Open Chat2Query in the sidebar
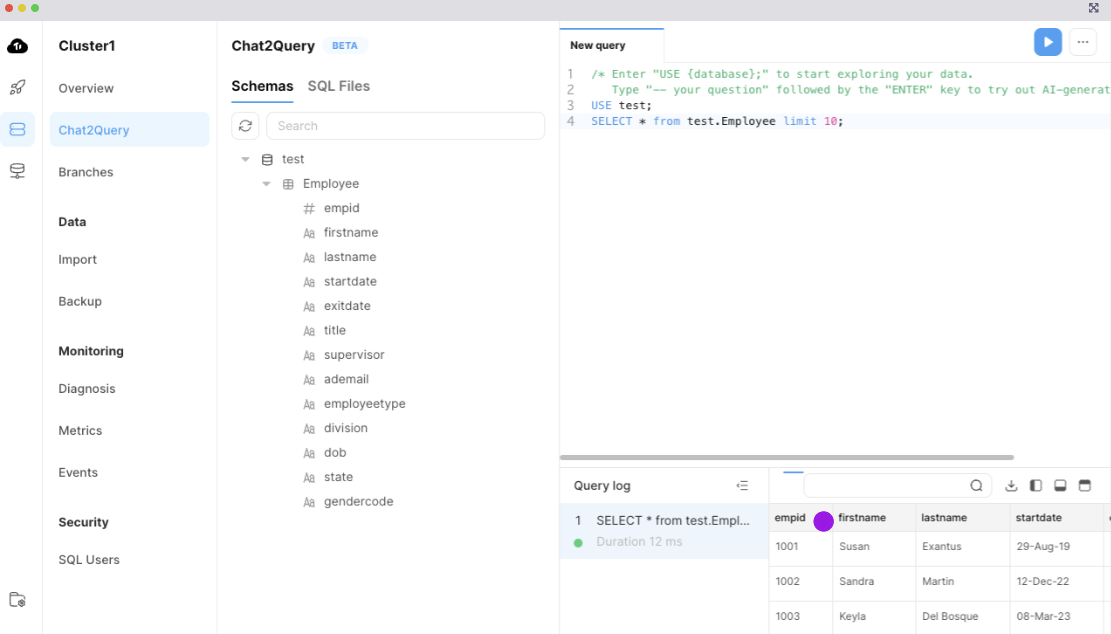 130,130
